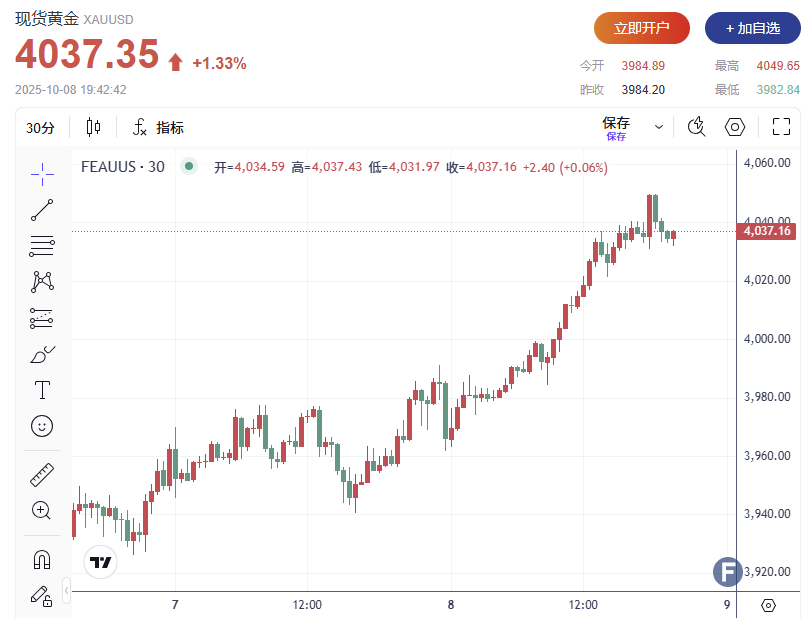Toggle magnet mode for drawings
This screenshot has height=618, width=806.
[x=42, y=559]
